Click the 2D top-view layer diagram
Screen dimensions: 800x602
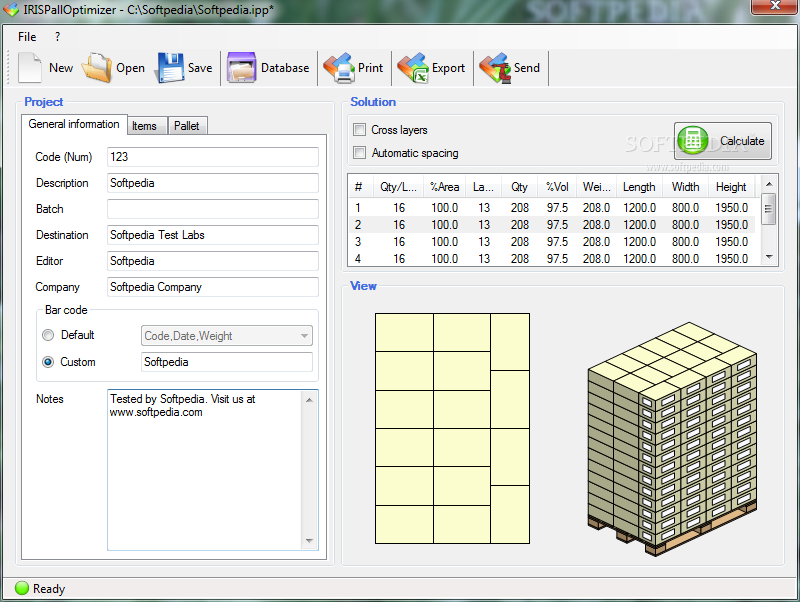(x=452, y=429)
